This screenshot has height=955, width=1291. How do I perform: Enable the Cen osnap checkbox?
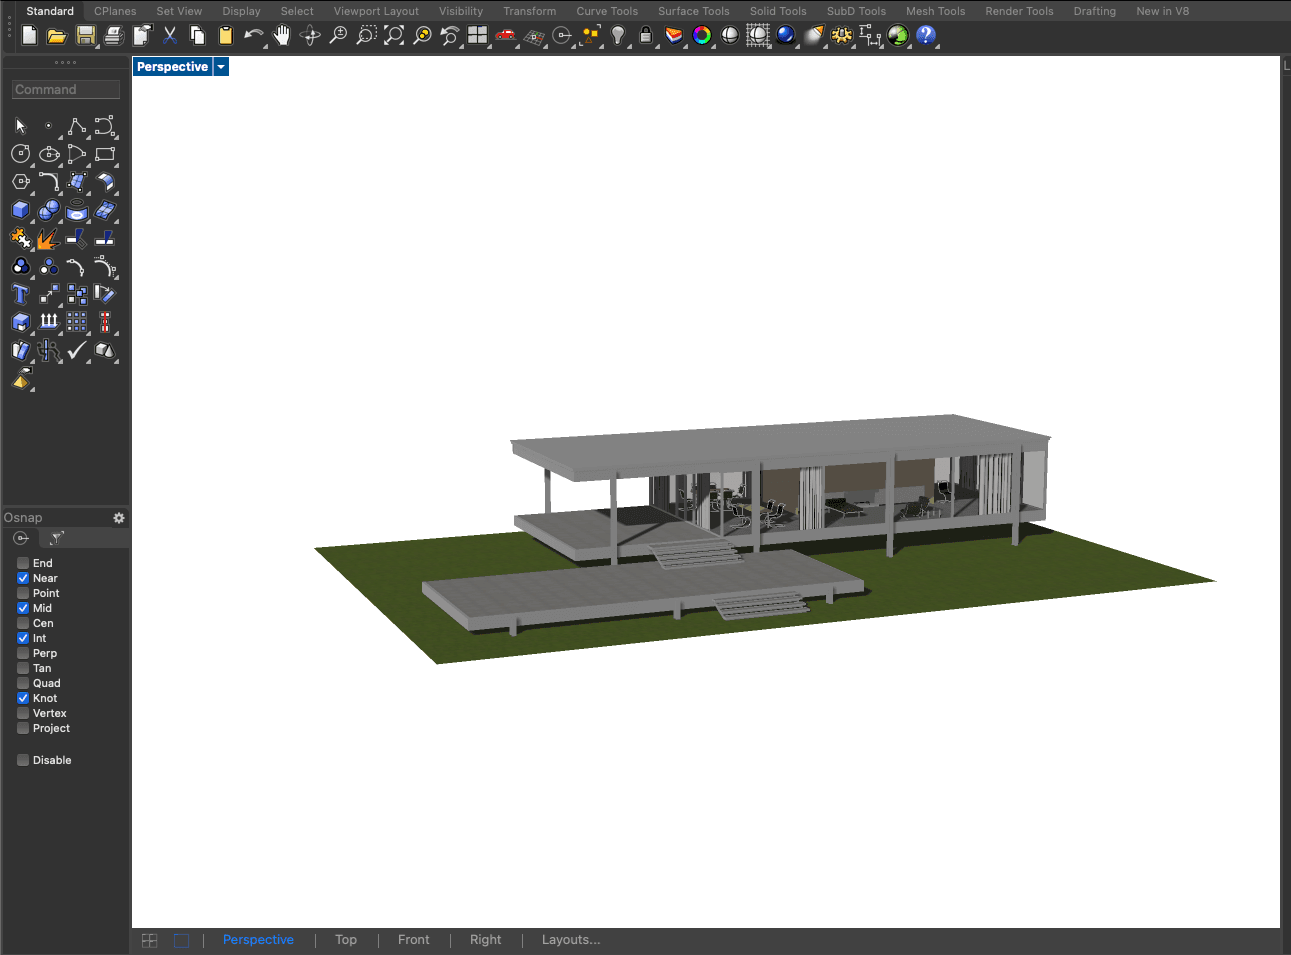(23, 623)
